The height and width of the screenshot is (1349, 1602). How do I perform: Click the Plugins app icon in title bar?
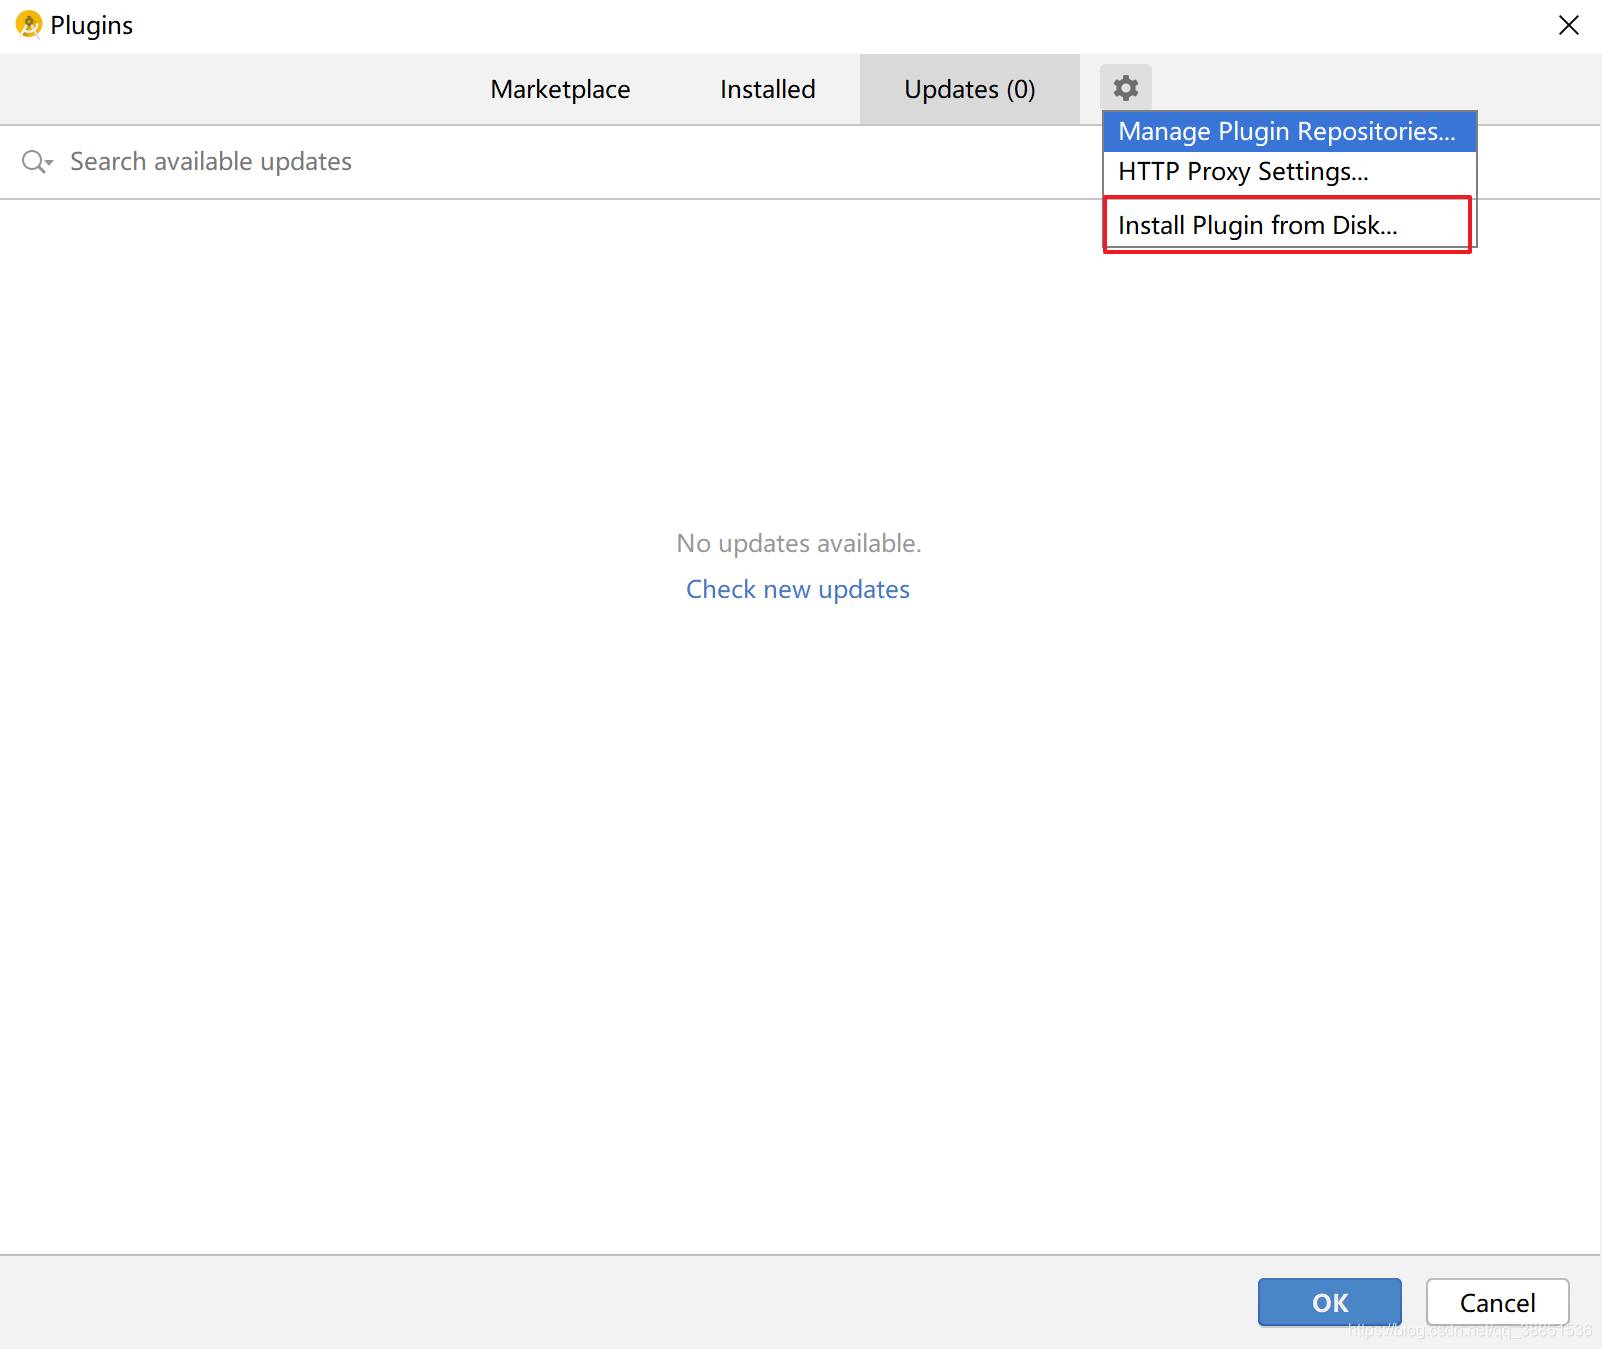[29, 25]
